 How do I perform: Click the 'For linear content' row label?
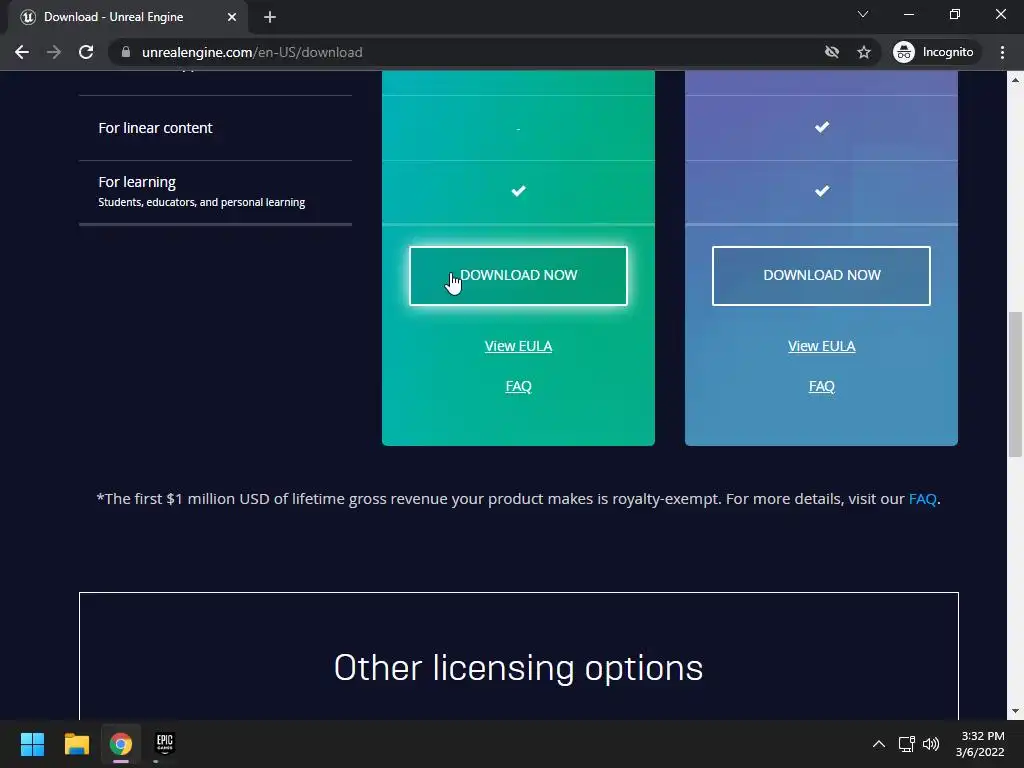[x=155, y=128]
